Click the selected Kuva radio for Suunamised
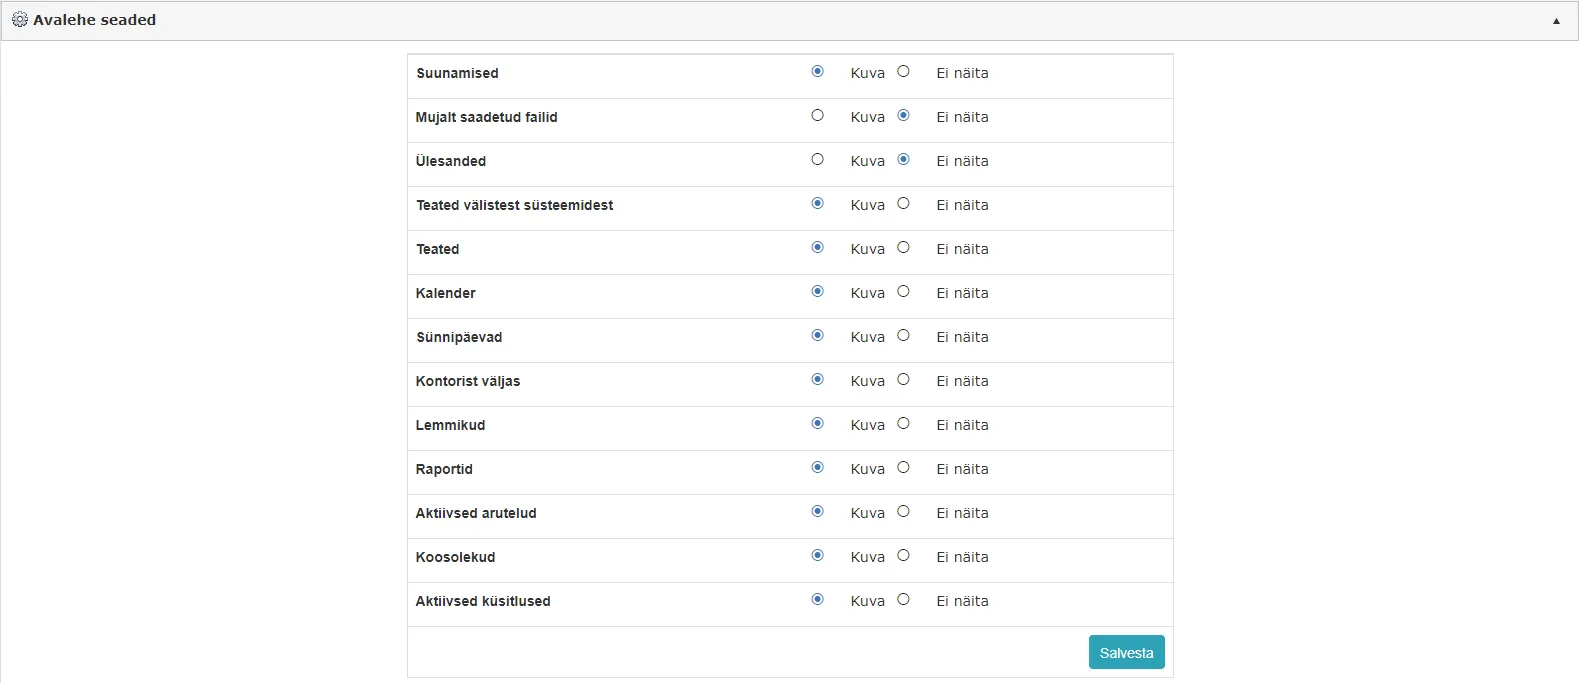The height and width of the screenshot is (683, 1579). click(817, 71)
